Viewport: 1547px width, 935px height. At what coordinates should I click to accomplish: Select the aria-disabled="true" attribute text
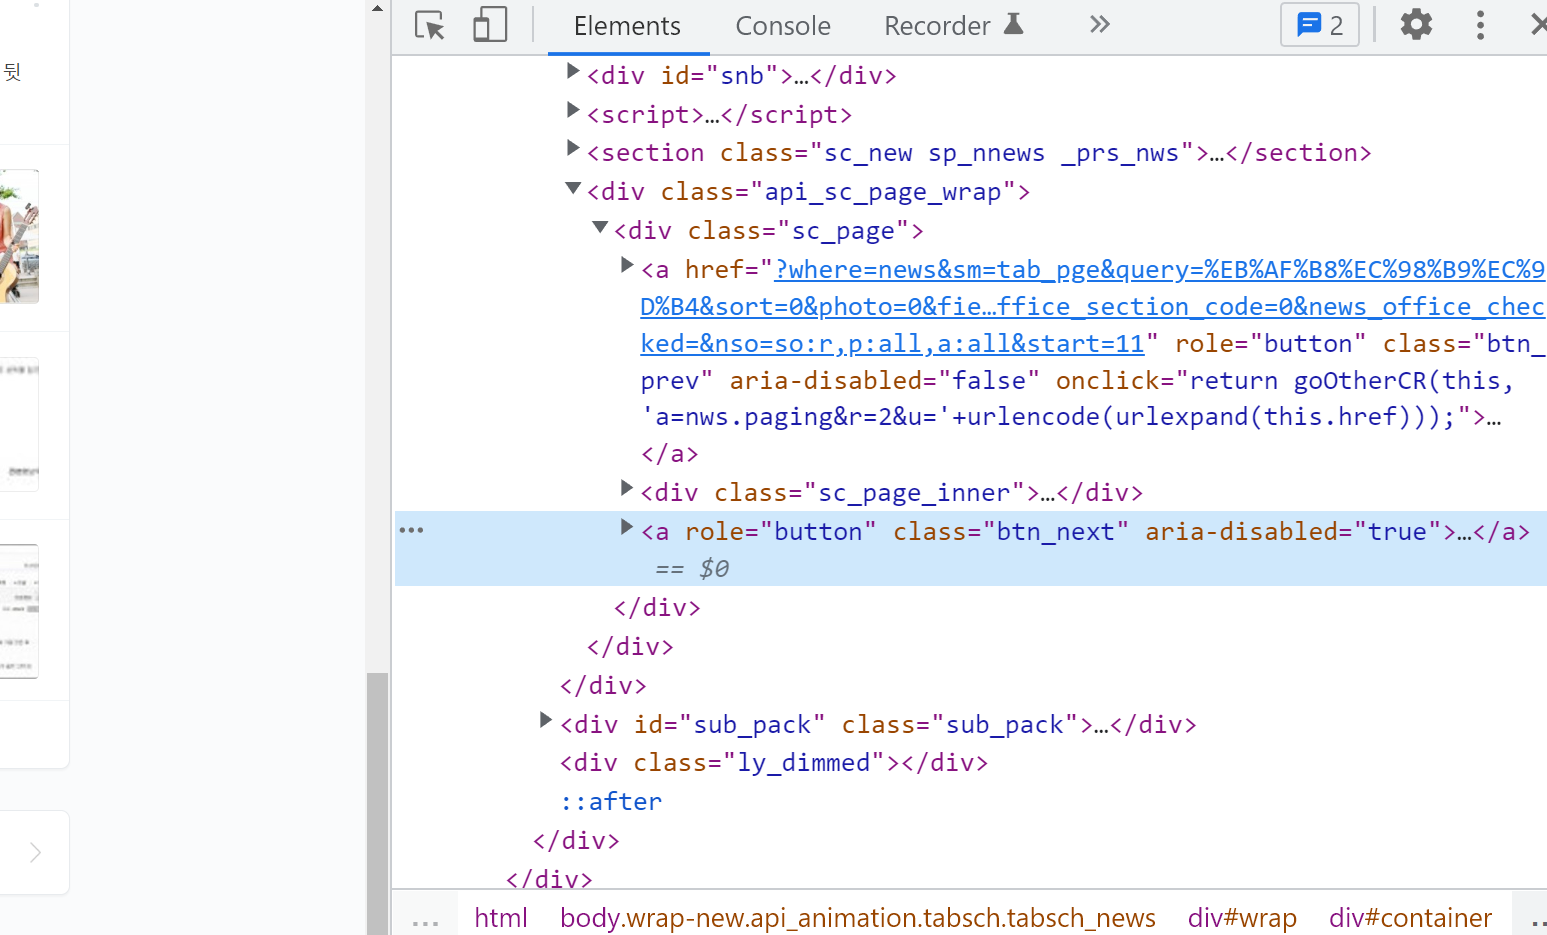pyautogui.click(x=1293, y=532)
